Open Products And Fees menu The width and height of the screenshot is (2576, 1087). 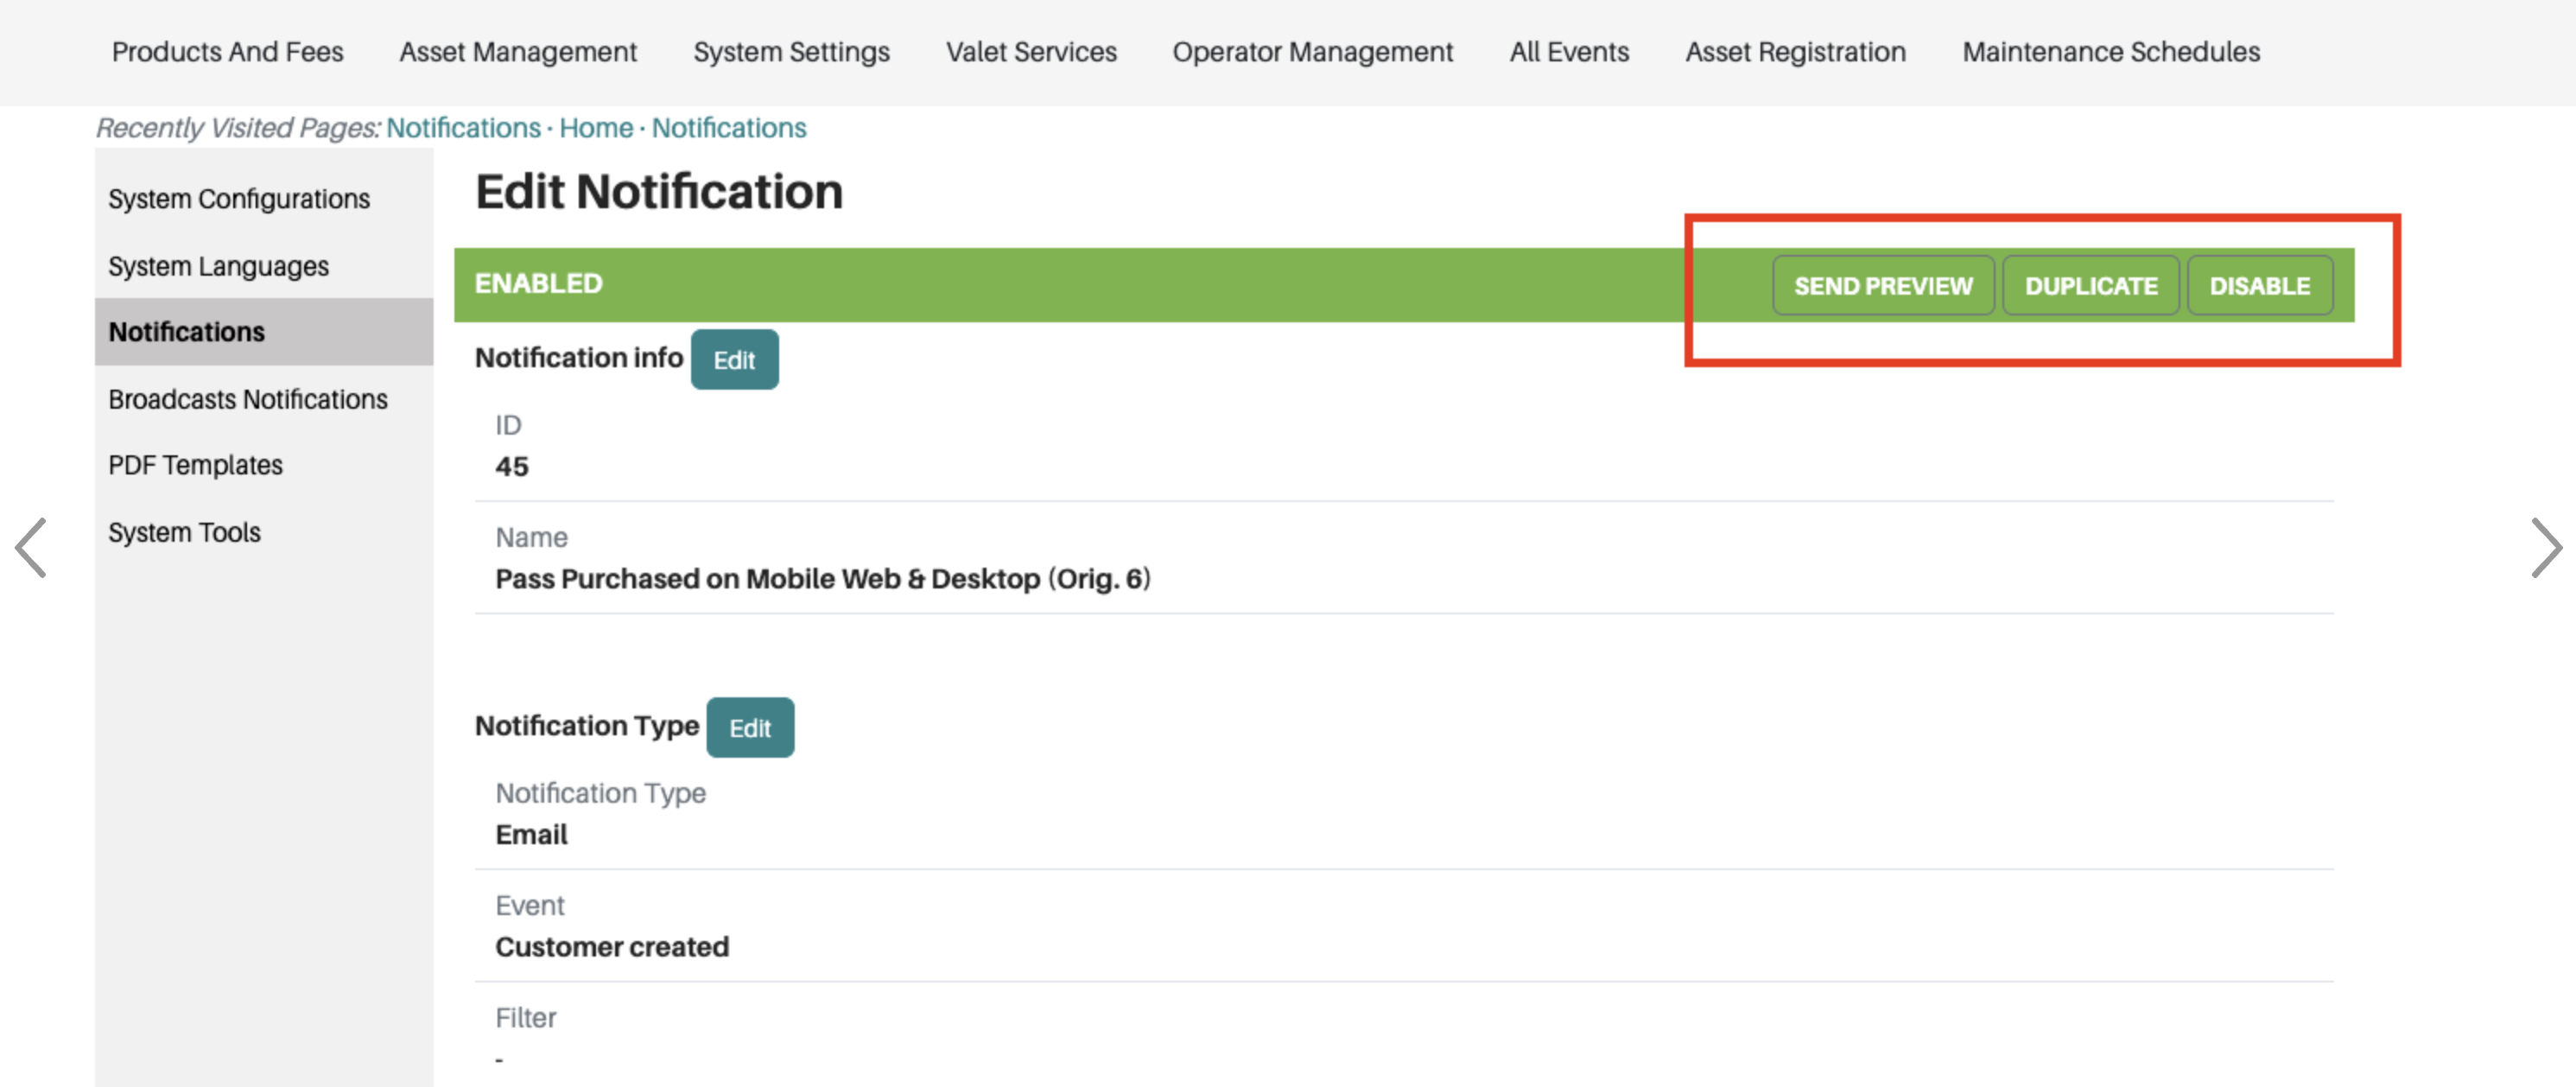tap(227, 52)
